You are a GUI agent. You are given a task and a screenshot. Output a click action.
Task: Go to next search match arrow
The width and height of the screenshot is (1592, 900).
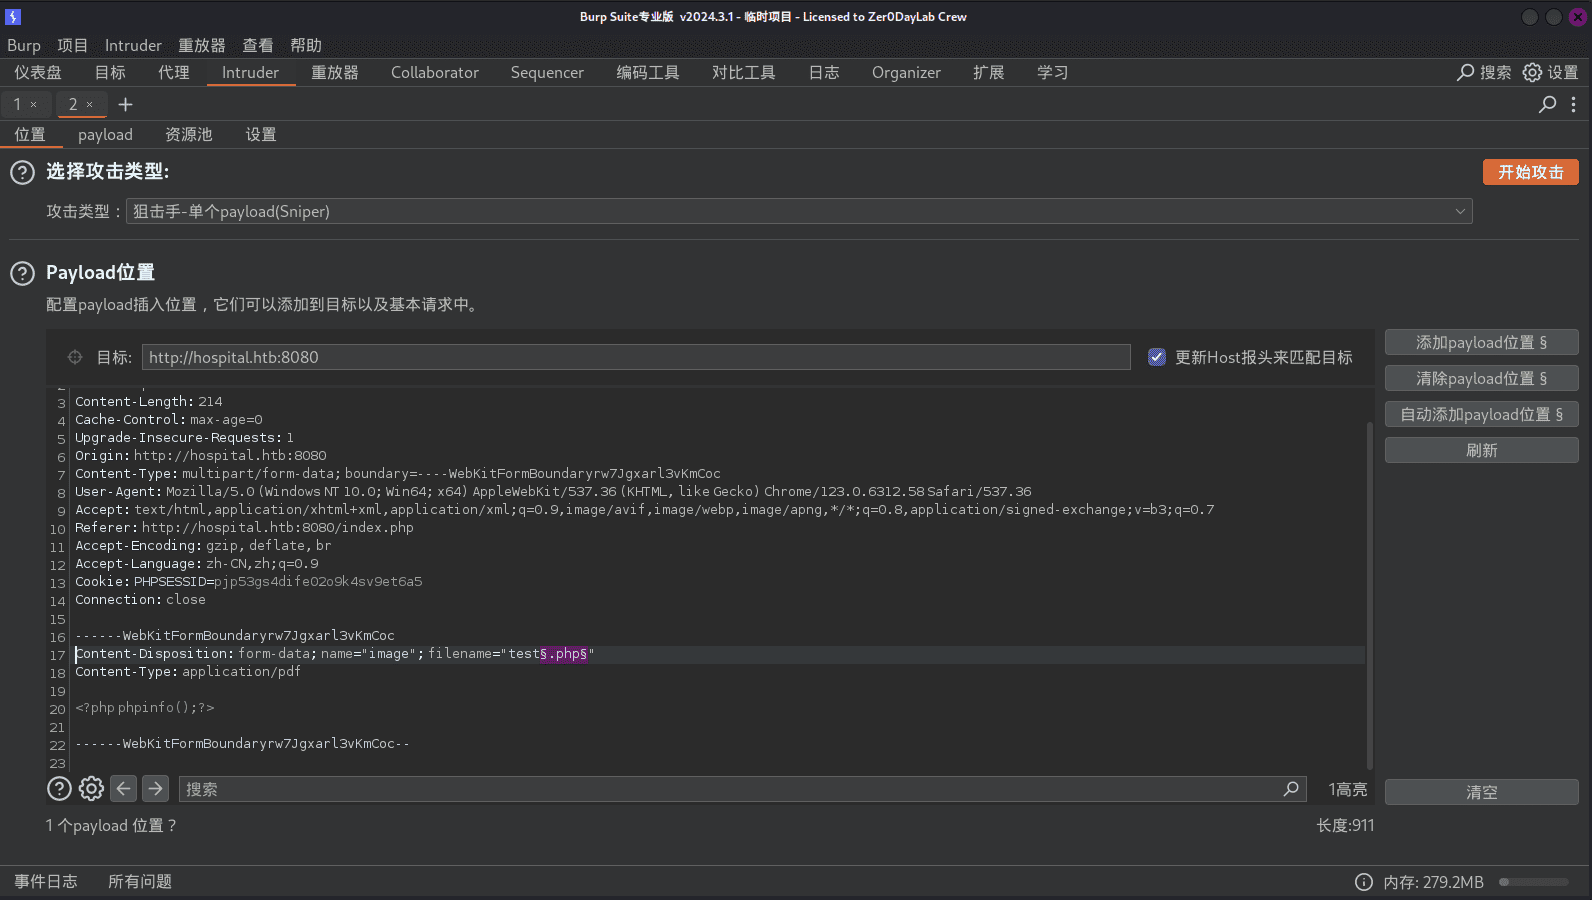click(x=155, y=789)
